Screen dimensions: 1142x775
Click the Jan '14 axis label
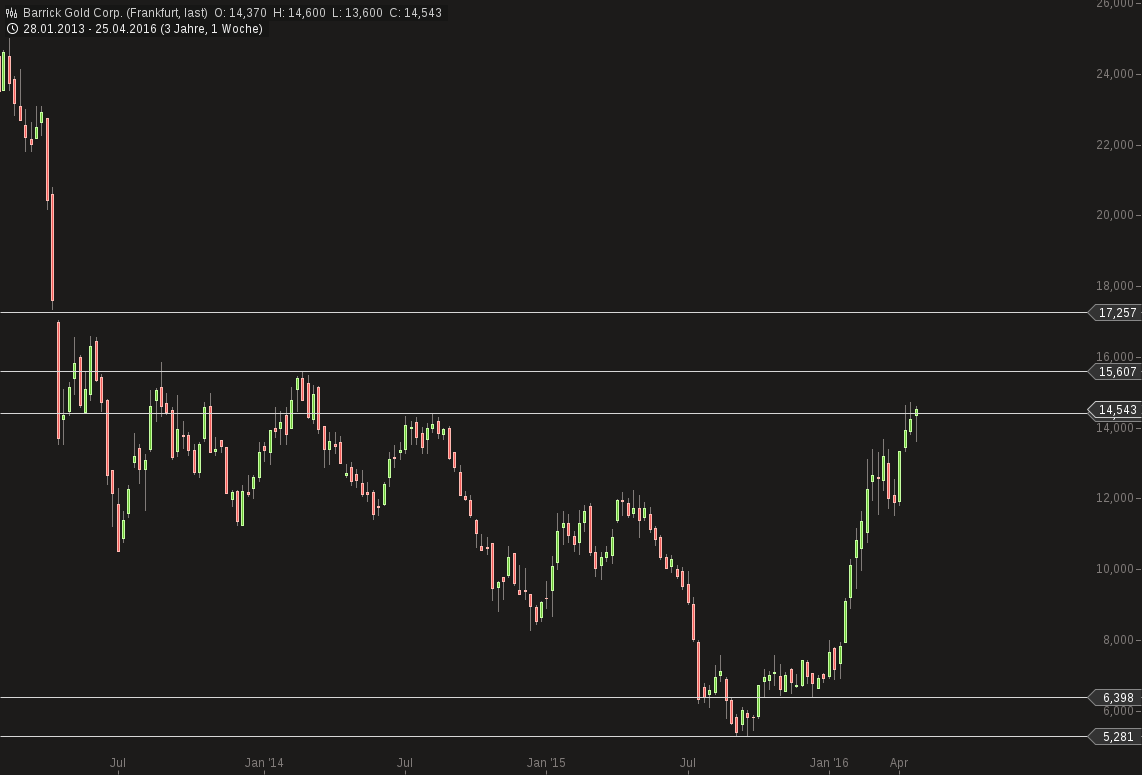point(262,762)
